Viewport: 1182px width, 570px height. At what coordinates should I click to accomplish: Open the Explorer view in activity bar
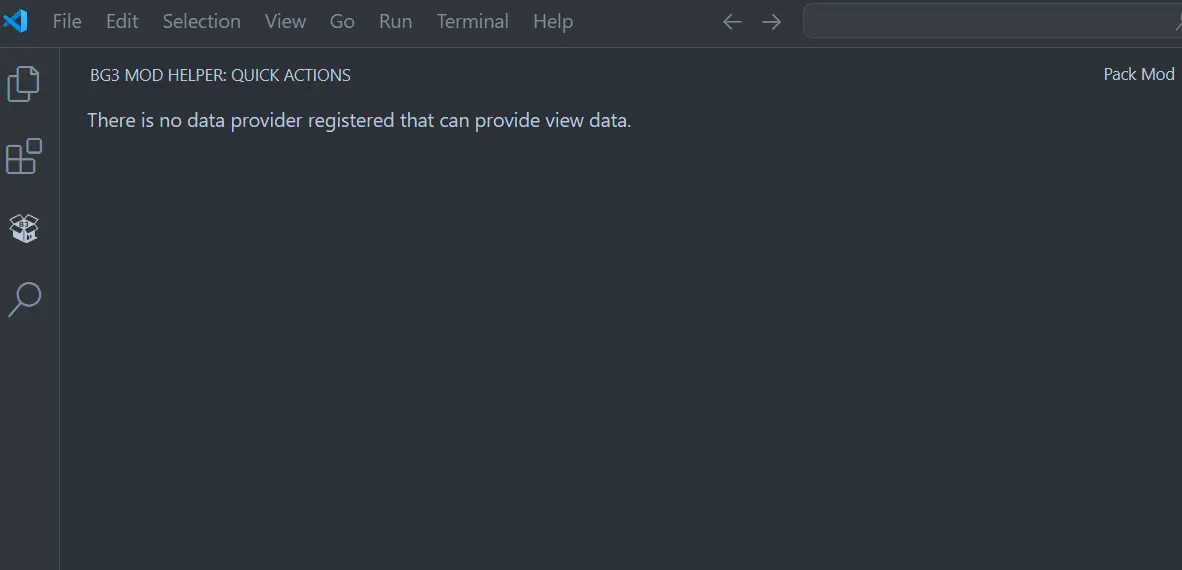click(23, 83)
